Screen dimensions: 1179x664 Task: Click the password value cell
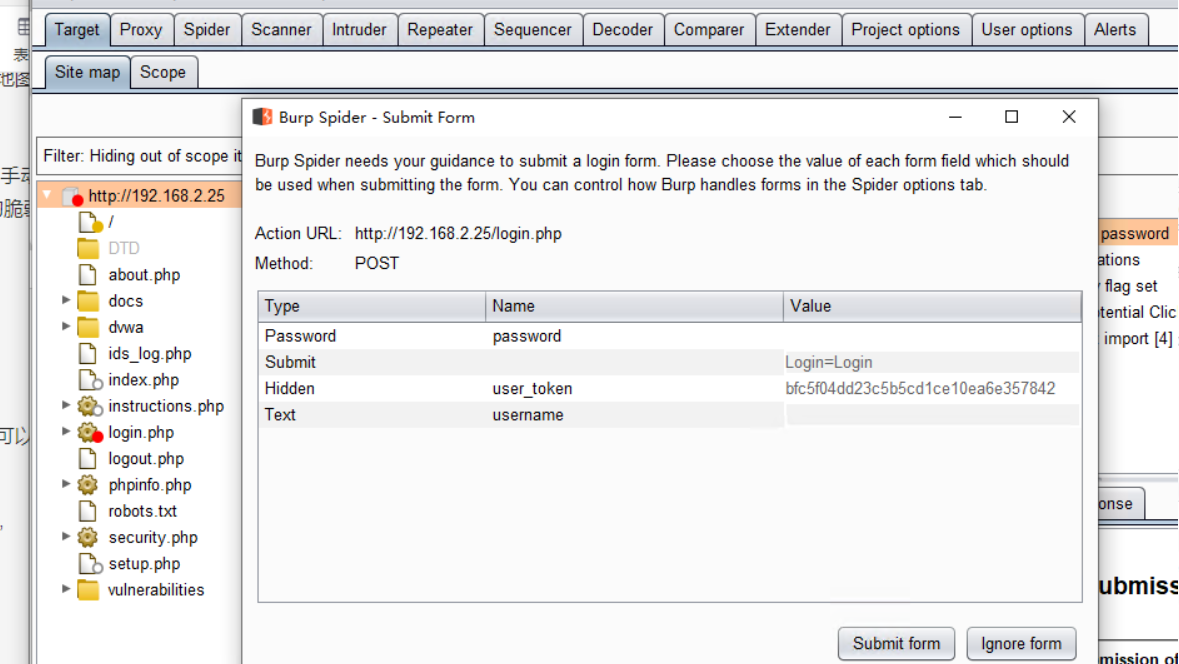[x=931, y=336]
